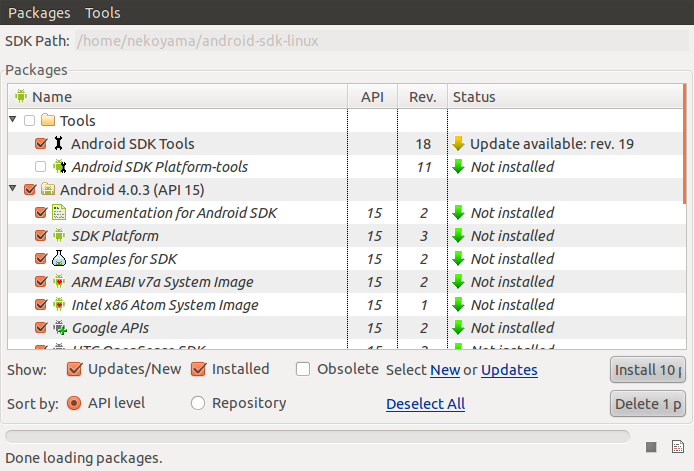The height and width of the screenshot is (471, 694).
Task: Click the Samples for SDK flask icon
Action: (x=59, y=259)
